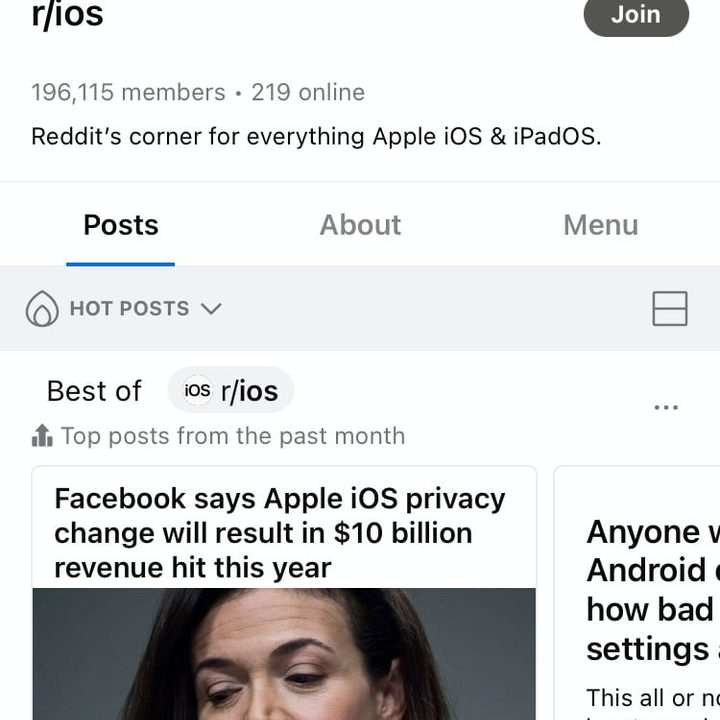Click the subreddit description text
This screenshot has height=720, width=720.
pos(316,136)
